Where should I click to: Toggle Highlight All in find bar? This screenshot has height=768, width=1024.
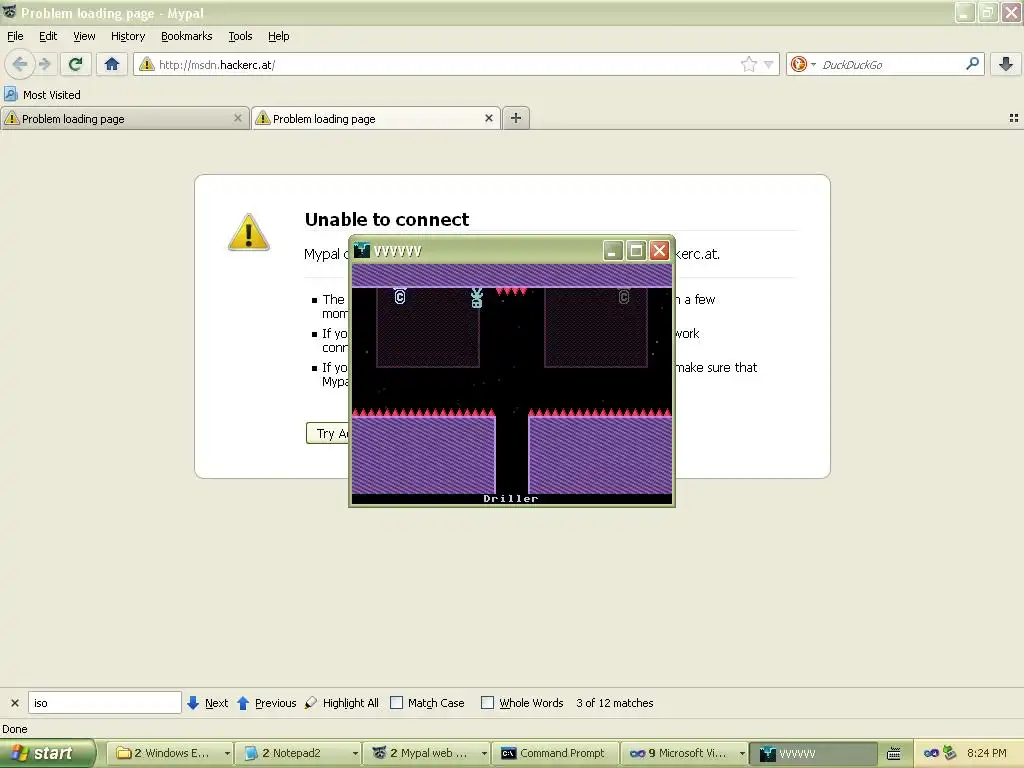pyautogui.click(x=342, y=703)
